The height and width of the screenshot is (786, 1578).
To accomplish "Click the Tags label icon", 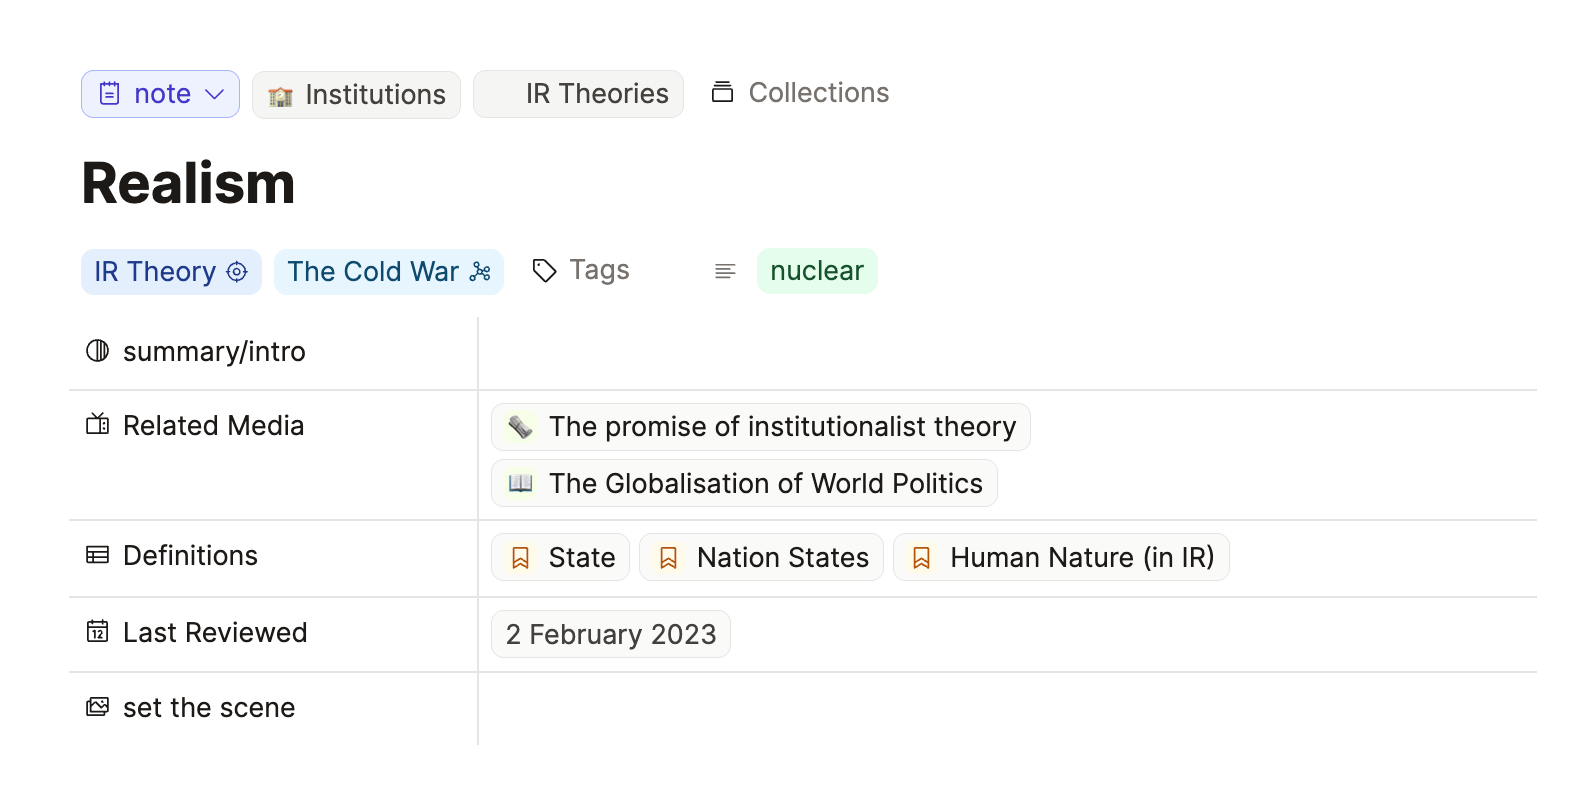I will 544,271.
